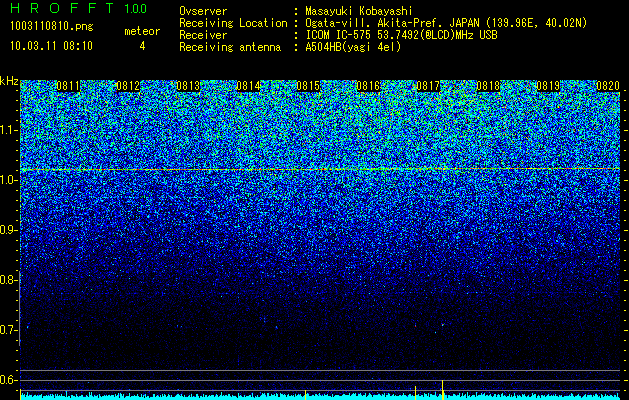Click the 0812 time marker

pos(128,86)
